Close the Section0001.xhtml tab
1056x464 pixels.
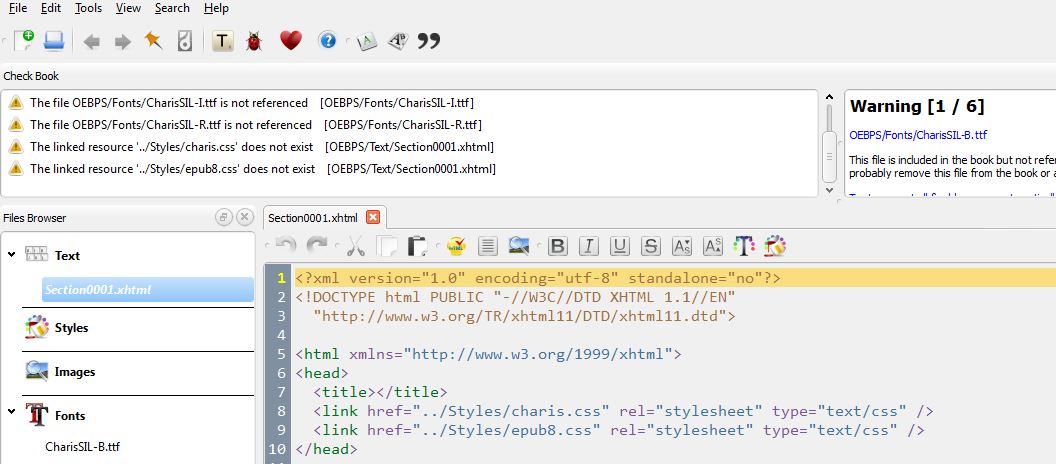click(x=372, y=218)
